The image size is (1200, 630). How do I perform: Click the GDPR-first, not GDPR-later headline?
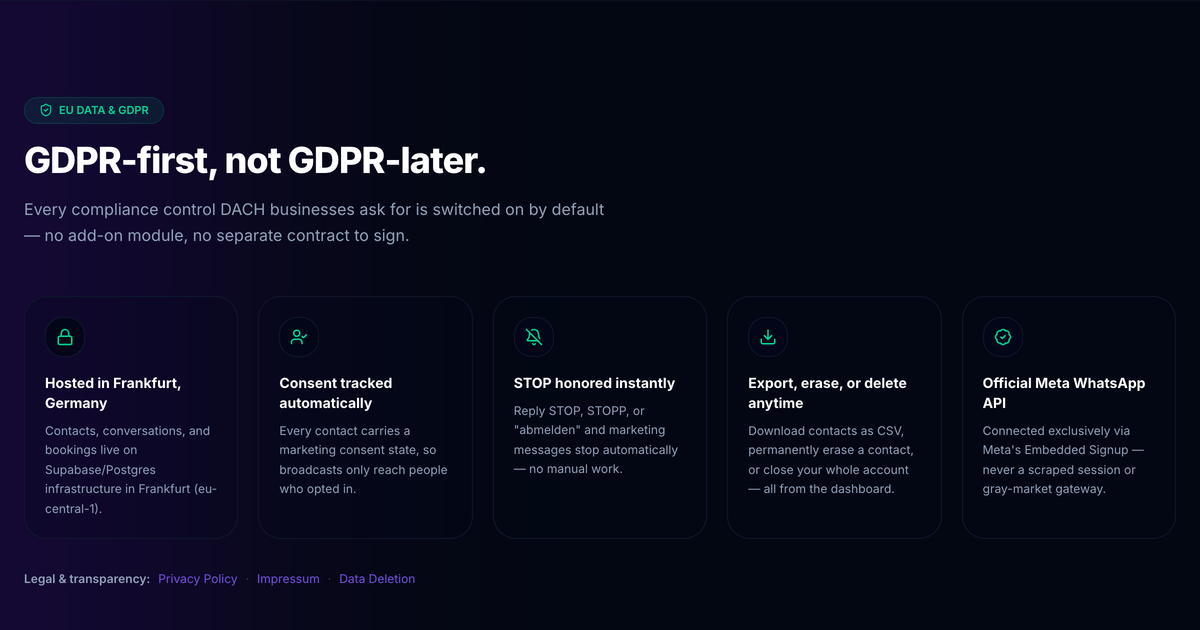255,161
